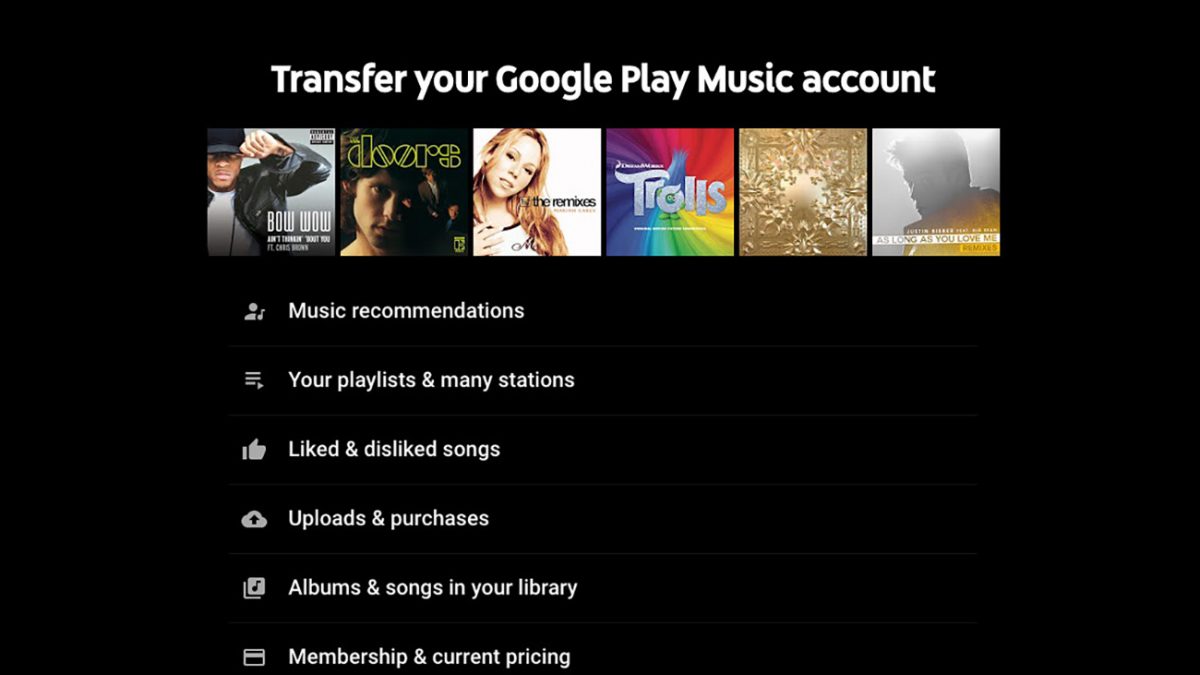
Task: Click the thumbs-up liked songs icon
Action: (254, 449)
